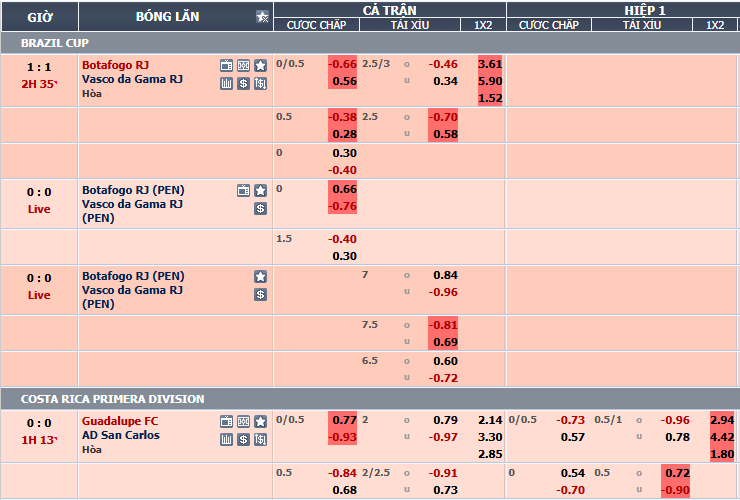Image resolution: width=740 pixels, height=500 pixels.
Task: Open statistics chart icon for Botafogo RJ match
Action: pyautogui.click(x=227, y=84)
